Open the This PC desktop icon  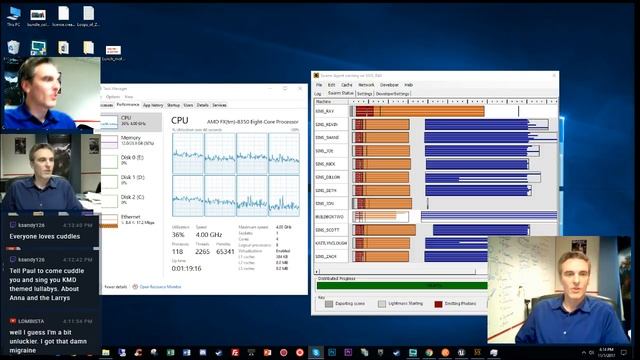pyautogui.click(x=13, y=16)
